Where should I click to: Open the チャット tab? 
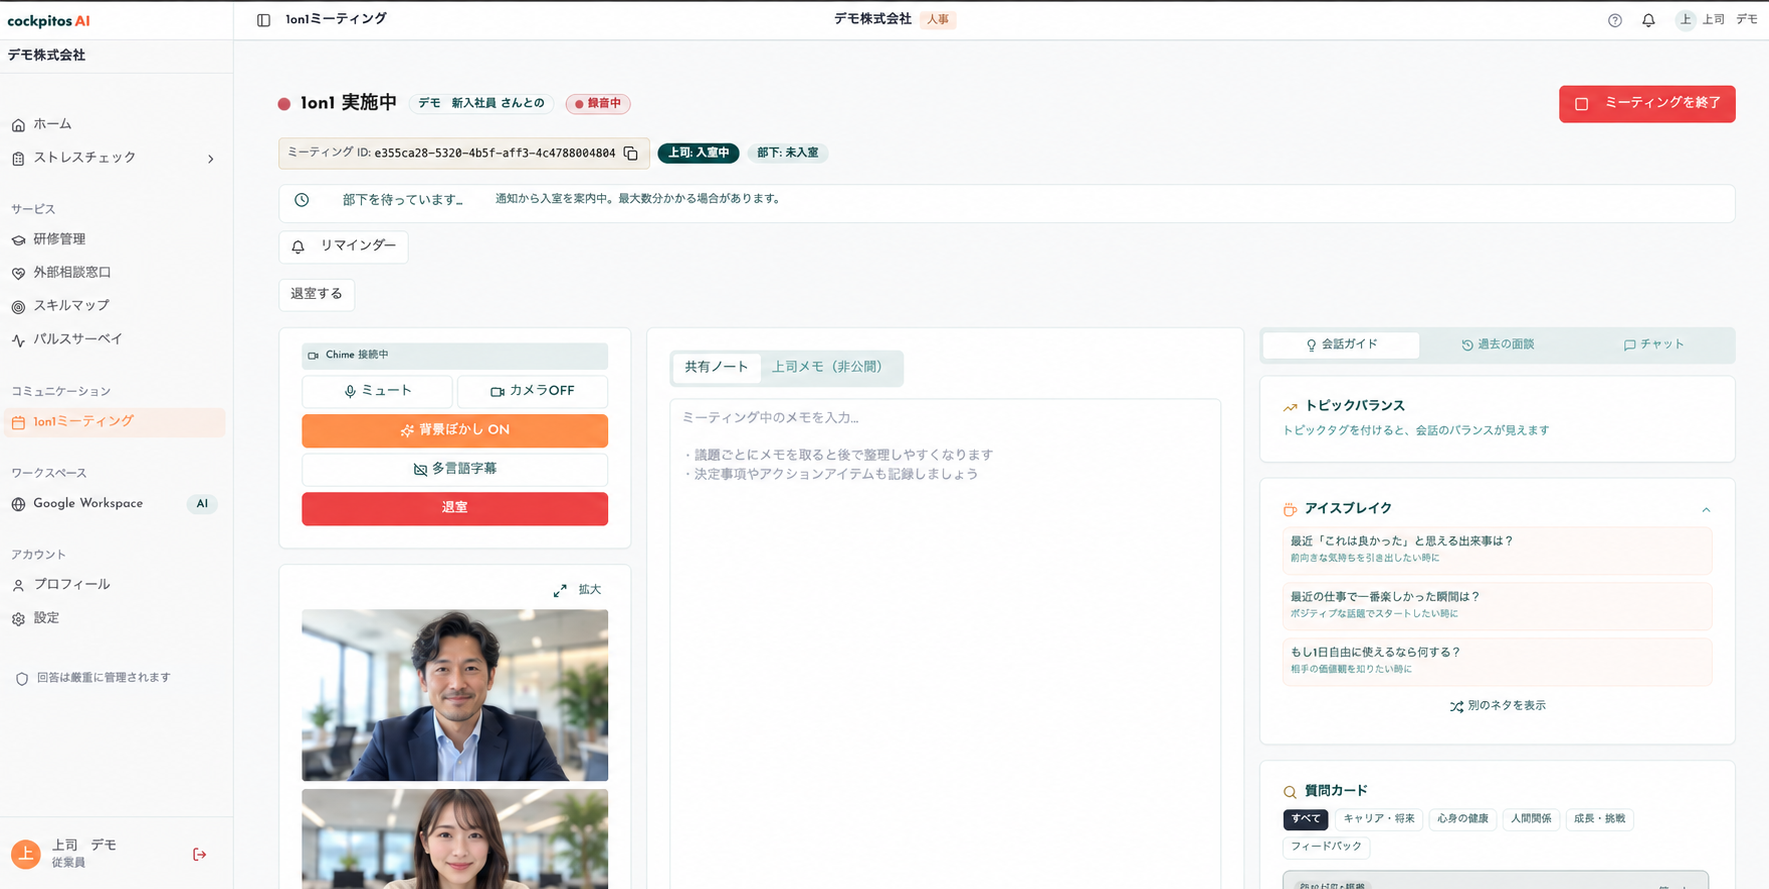pyautogui.click(x=1654, y=345)
